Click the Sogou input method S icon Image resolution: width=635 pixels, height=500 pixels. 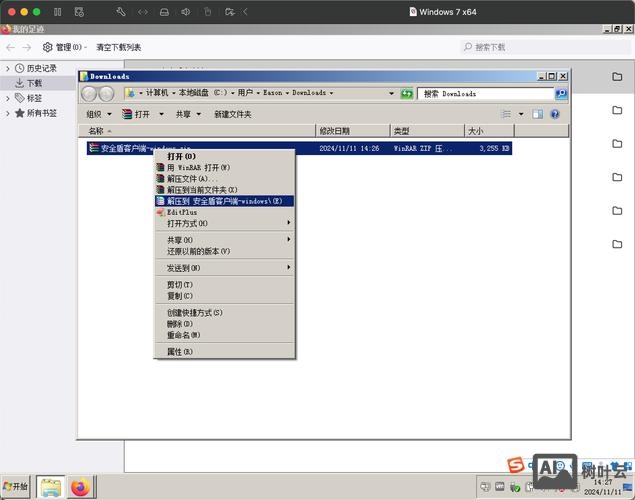click(516, 465)
